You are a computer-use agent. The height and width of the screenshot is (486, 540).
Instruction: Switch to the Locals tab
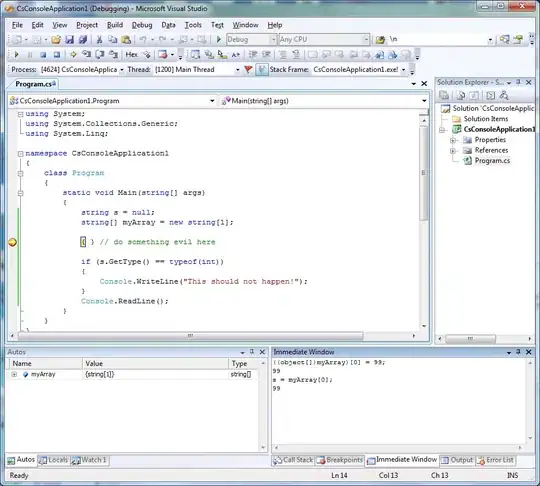tap(53, 460)
